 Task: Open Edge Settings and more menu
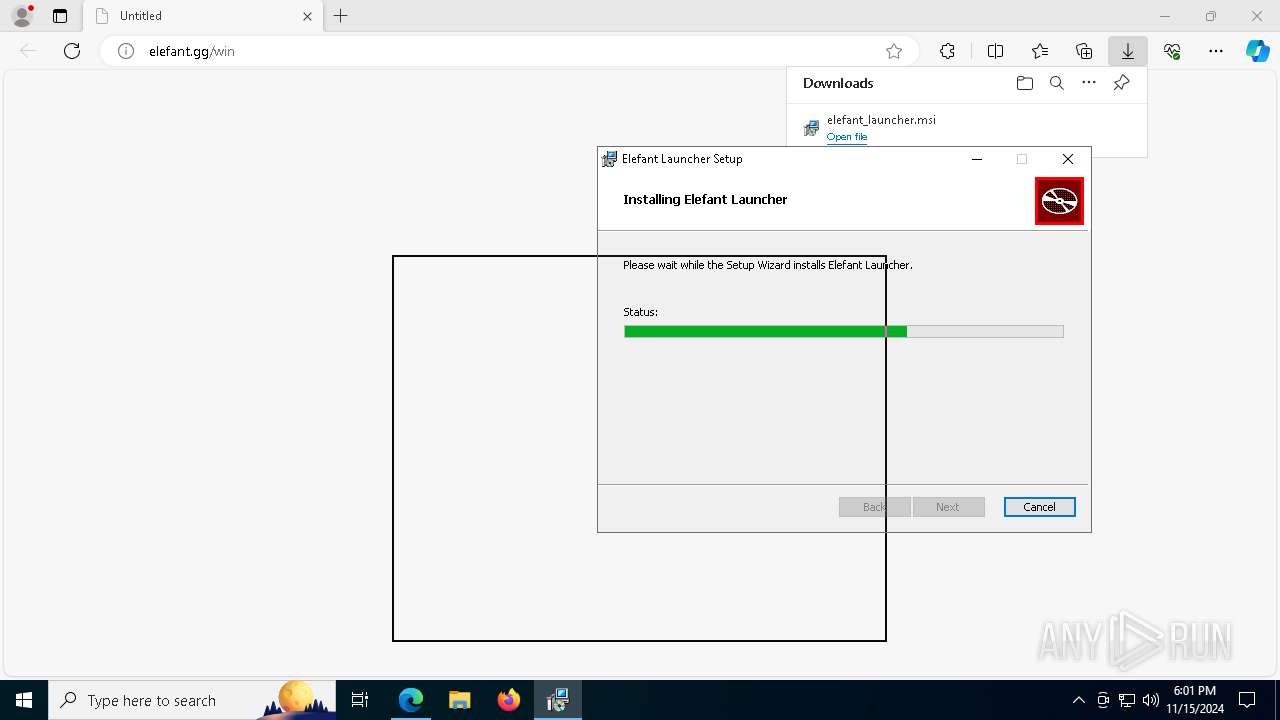[x=1216, y=51]
